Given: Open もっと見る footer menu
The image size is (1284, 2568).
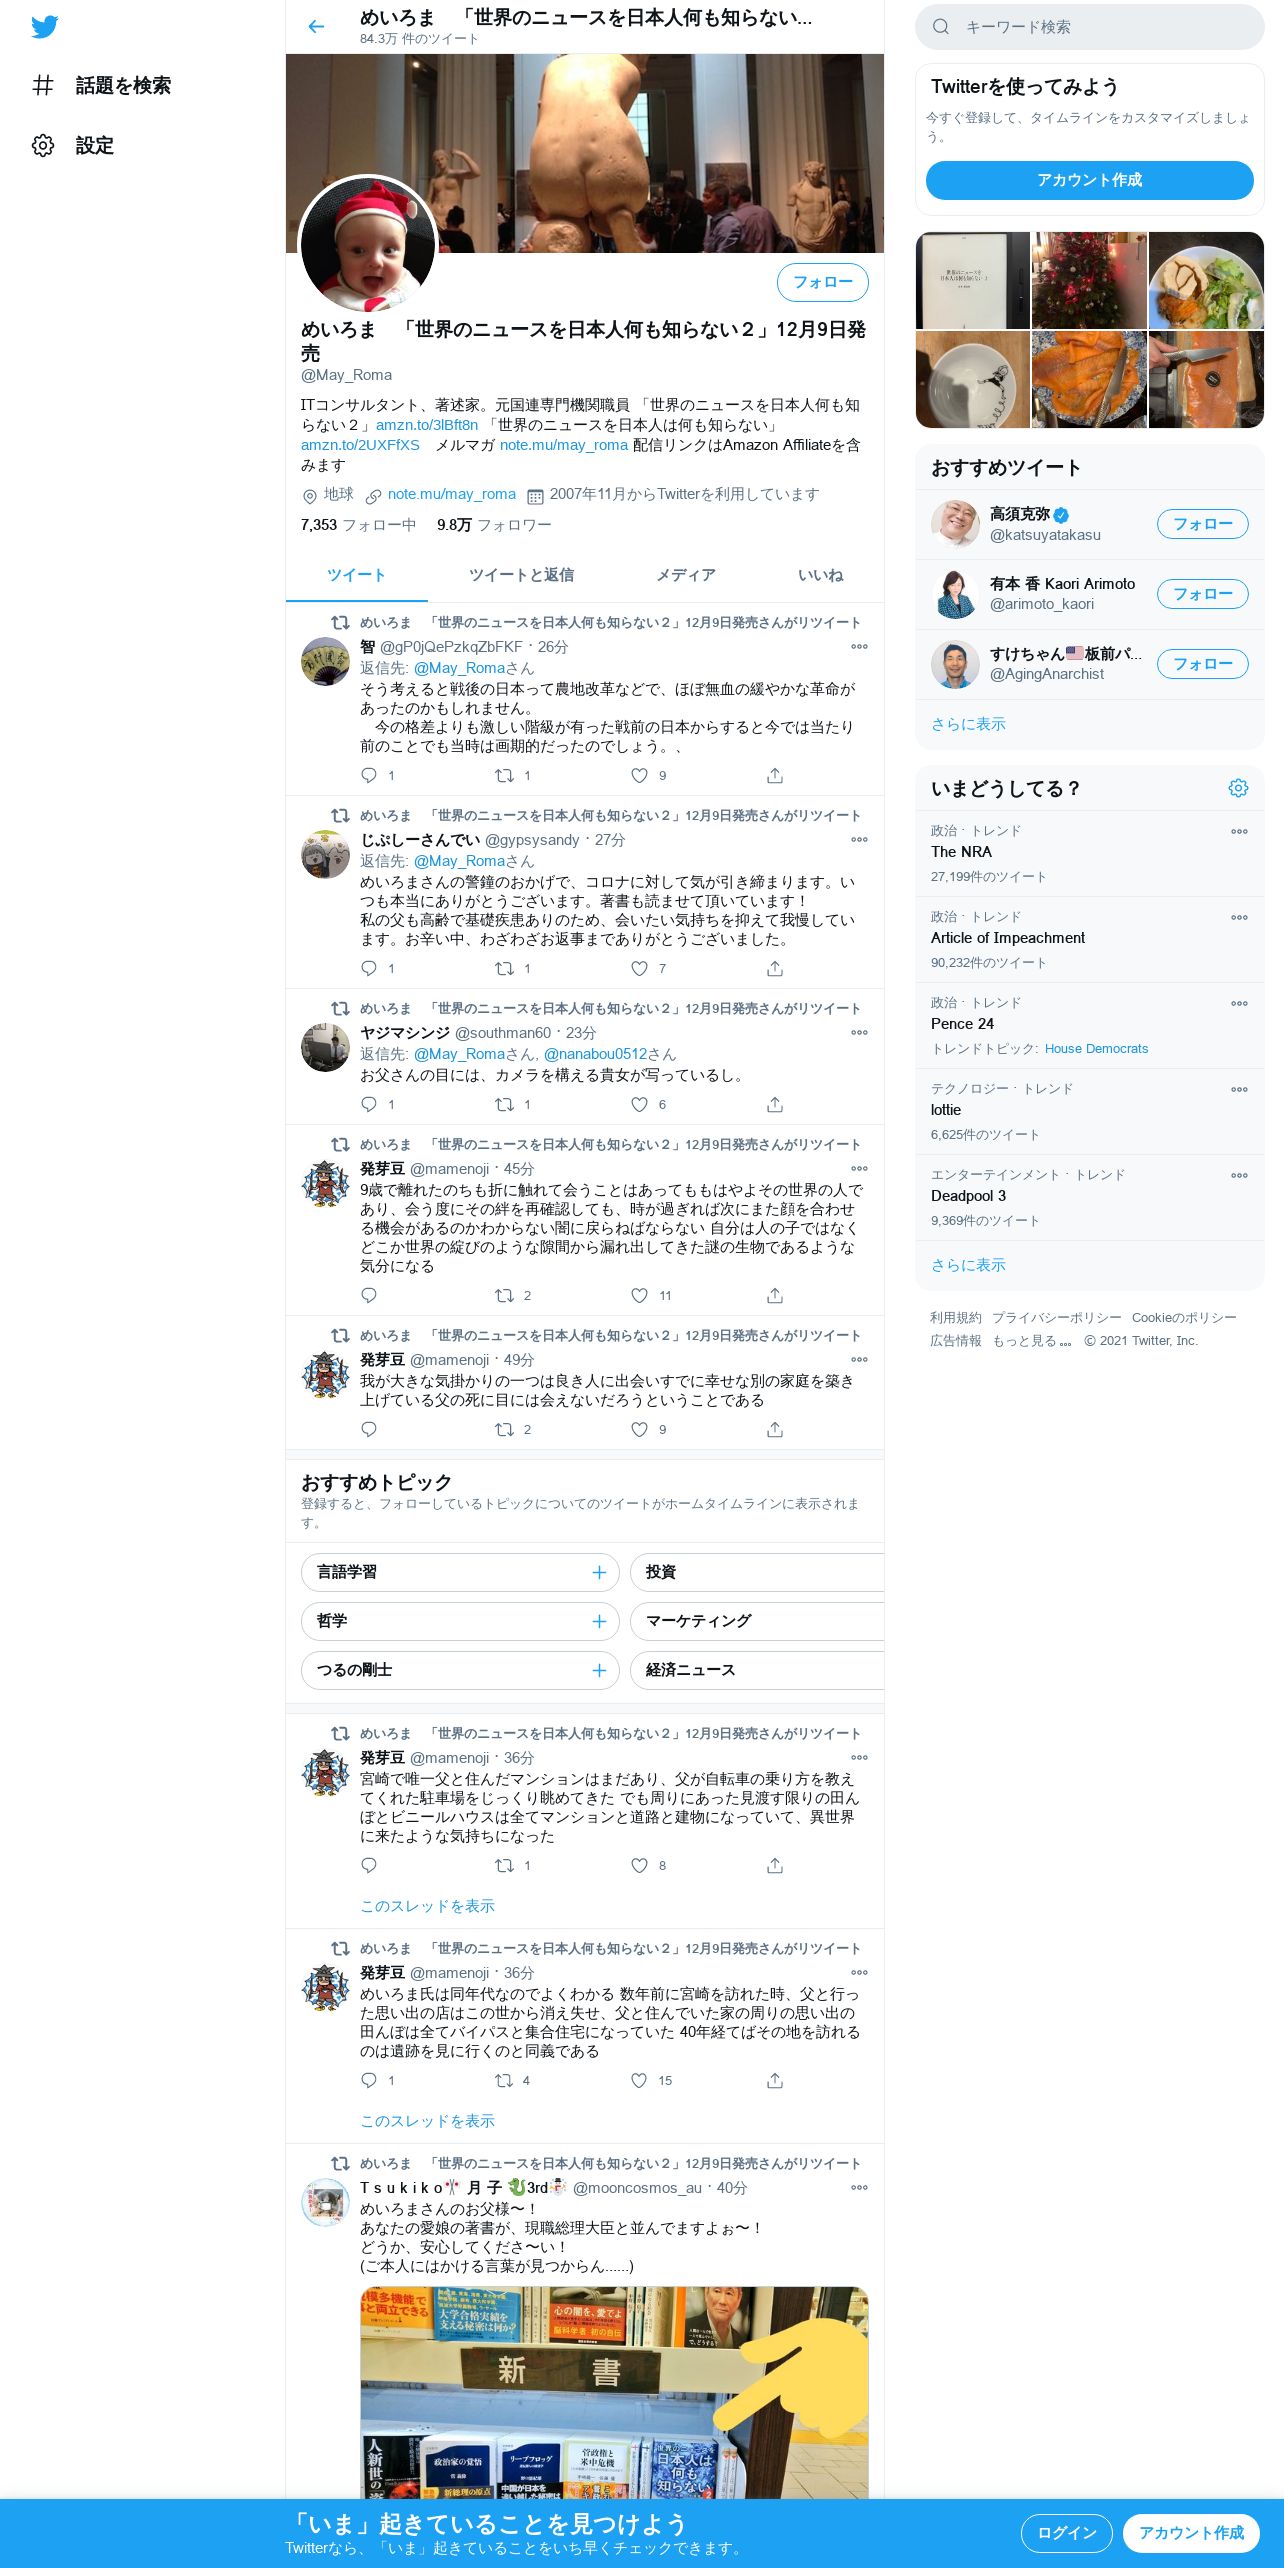Looking at the screenshot, I should point(1032,1341).
